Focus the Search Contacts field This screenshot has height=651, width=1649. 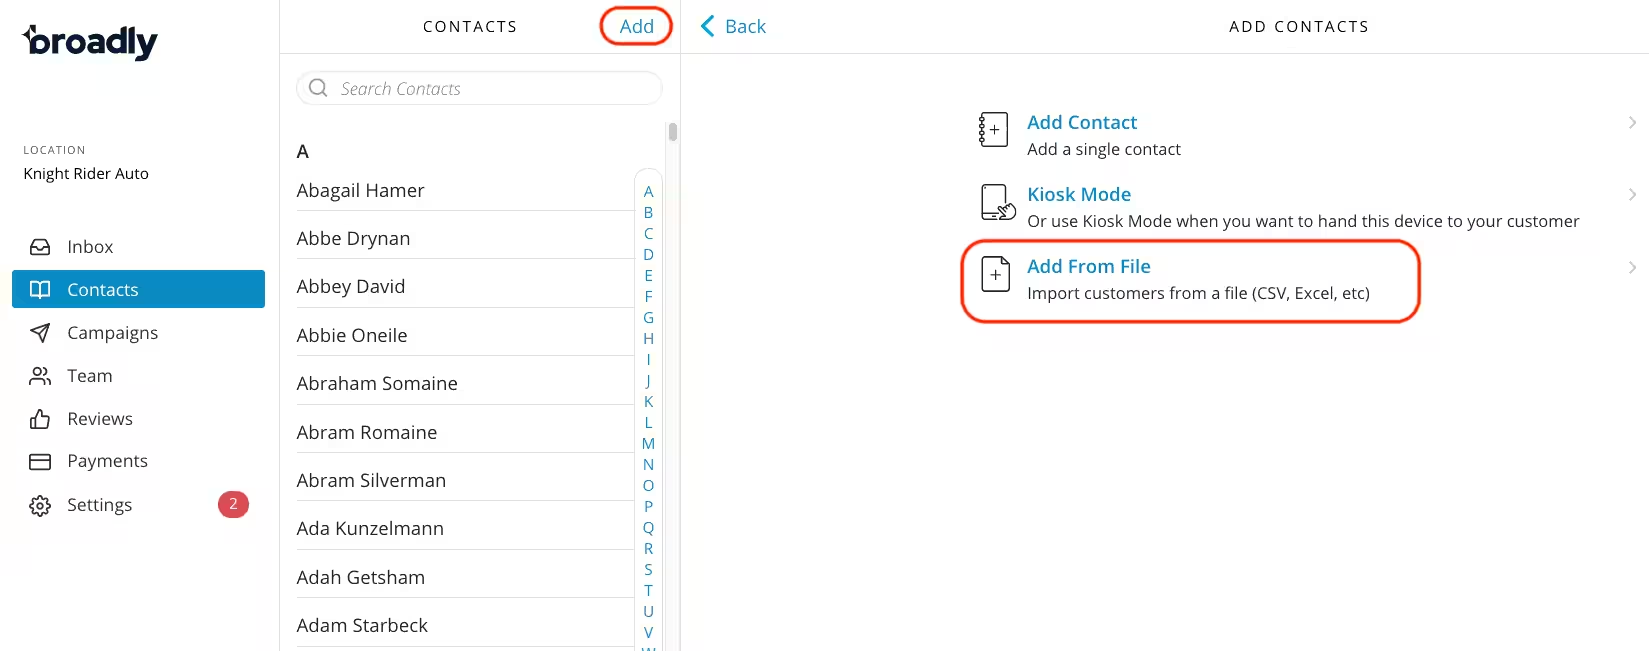coord(480,89)
